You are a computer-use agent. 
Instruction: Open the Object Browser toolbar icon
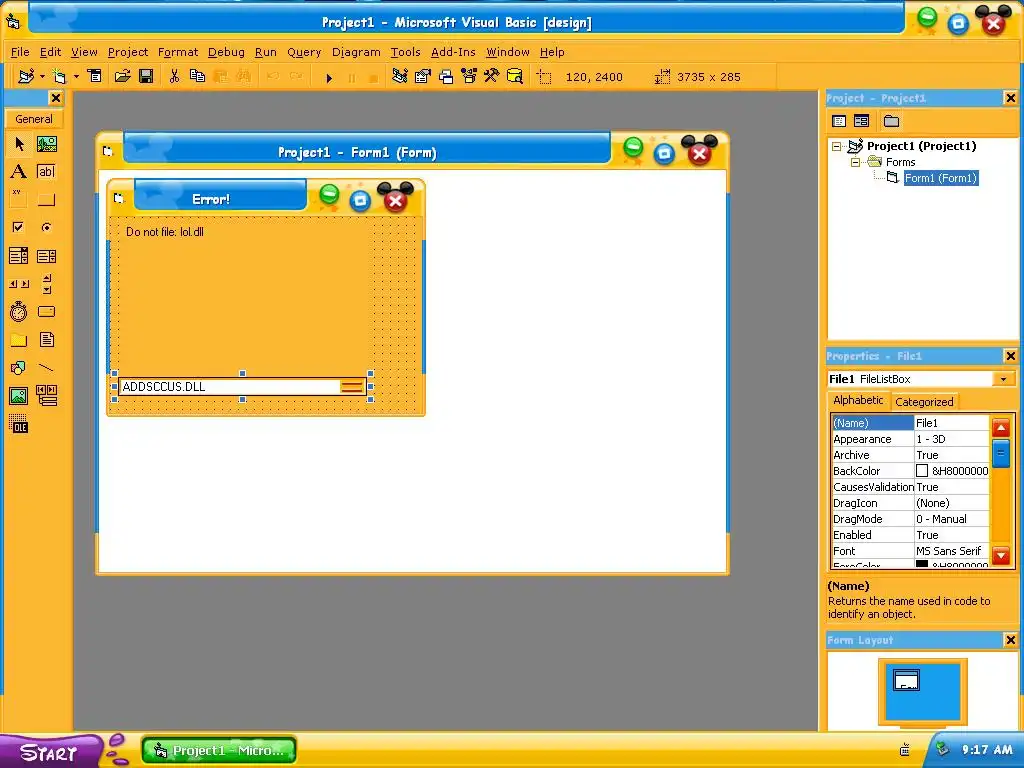[469, 76]
